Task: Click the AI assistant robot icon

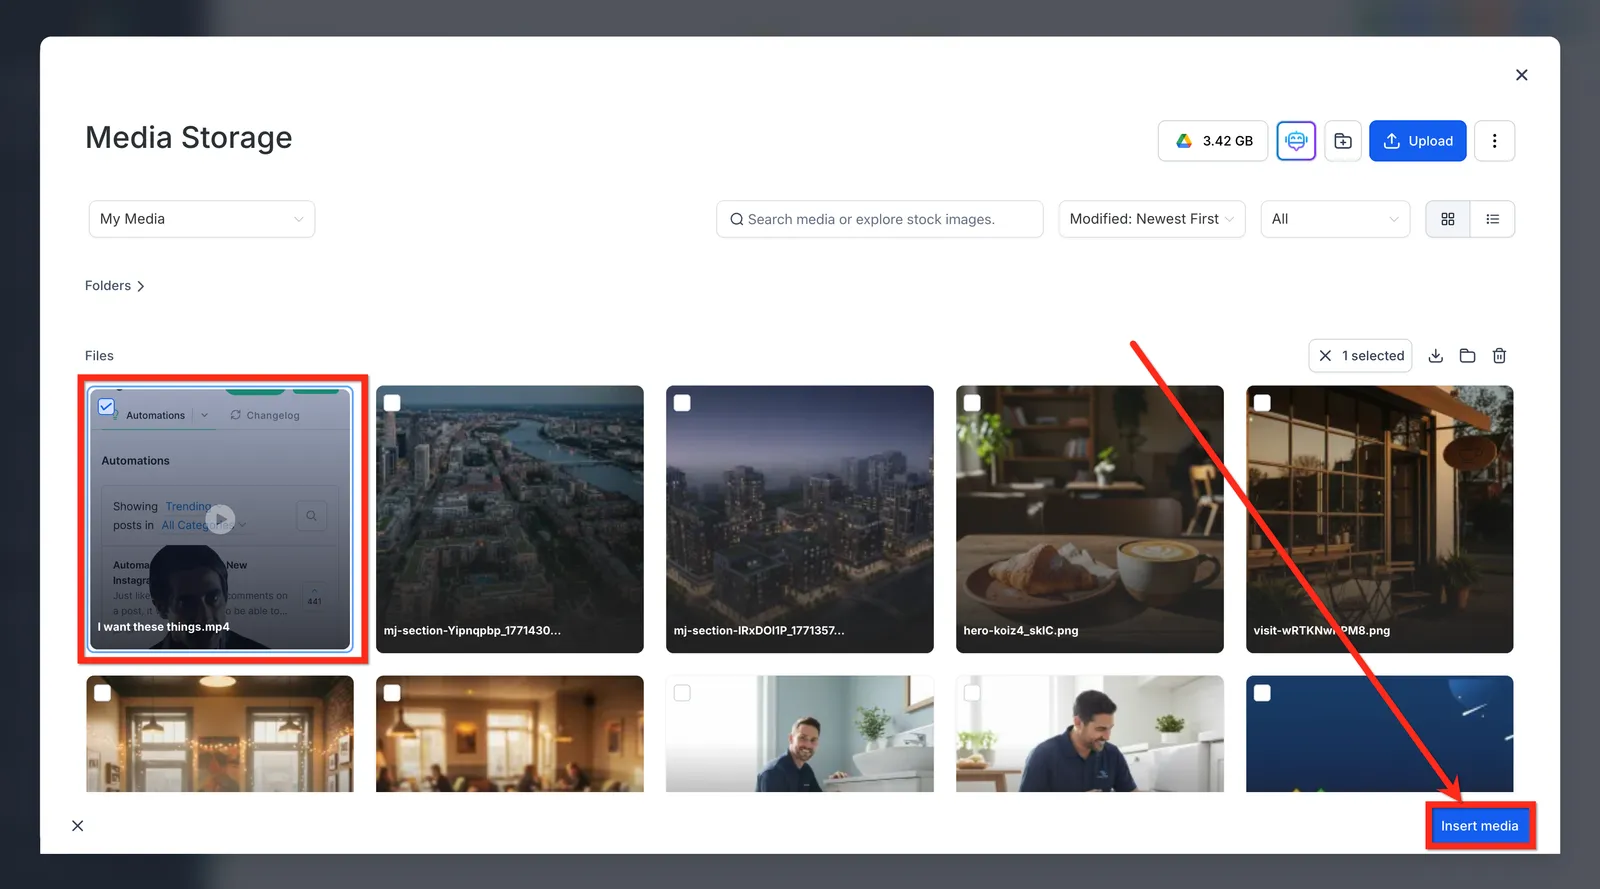Action: pyautogui.click(x=1296, y=141)
